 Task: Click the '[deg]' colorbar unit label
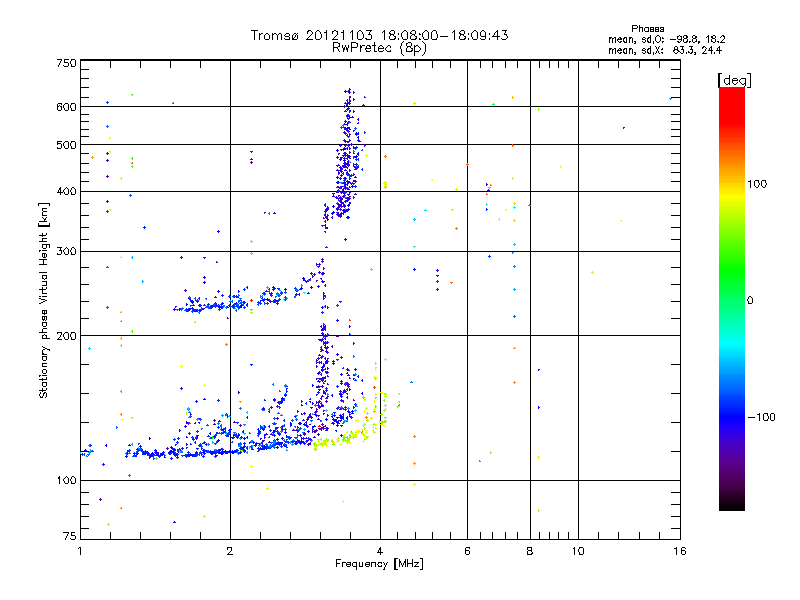(734, 80)
